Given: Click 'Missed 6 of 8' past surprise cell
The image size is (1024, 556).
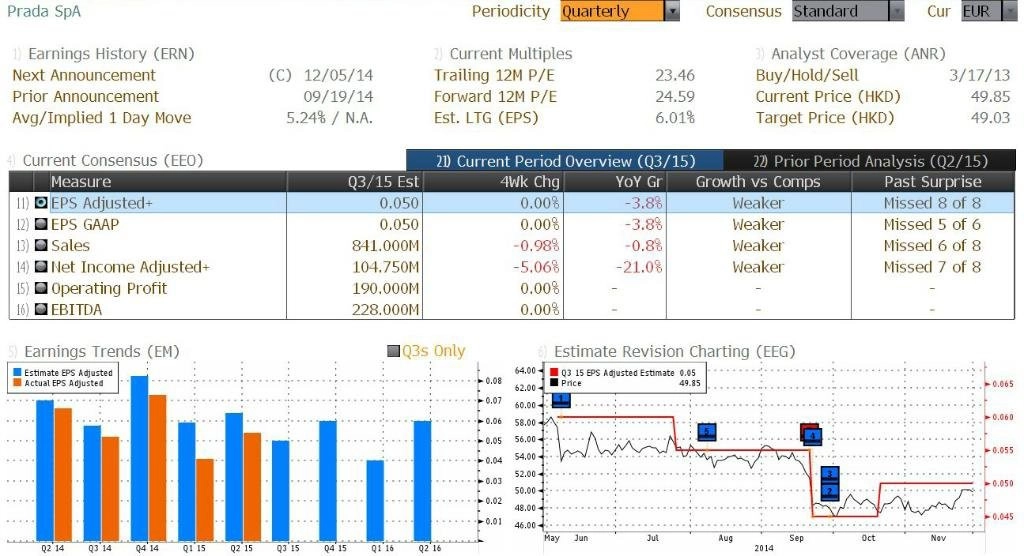Looking at the screenshot, I should [x=933, y=246].
